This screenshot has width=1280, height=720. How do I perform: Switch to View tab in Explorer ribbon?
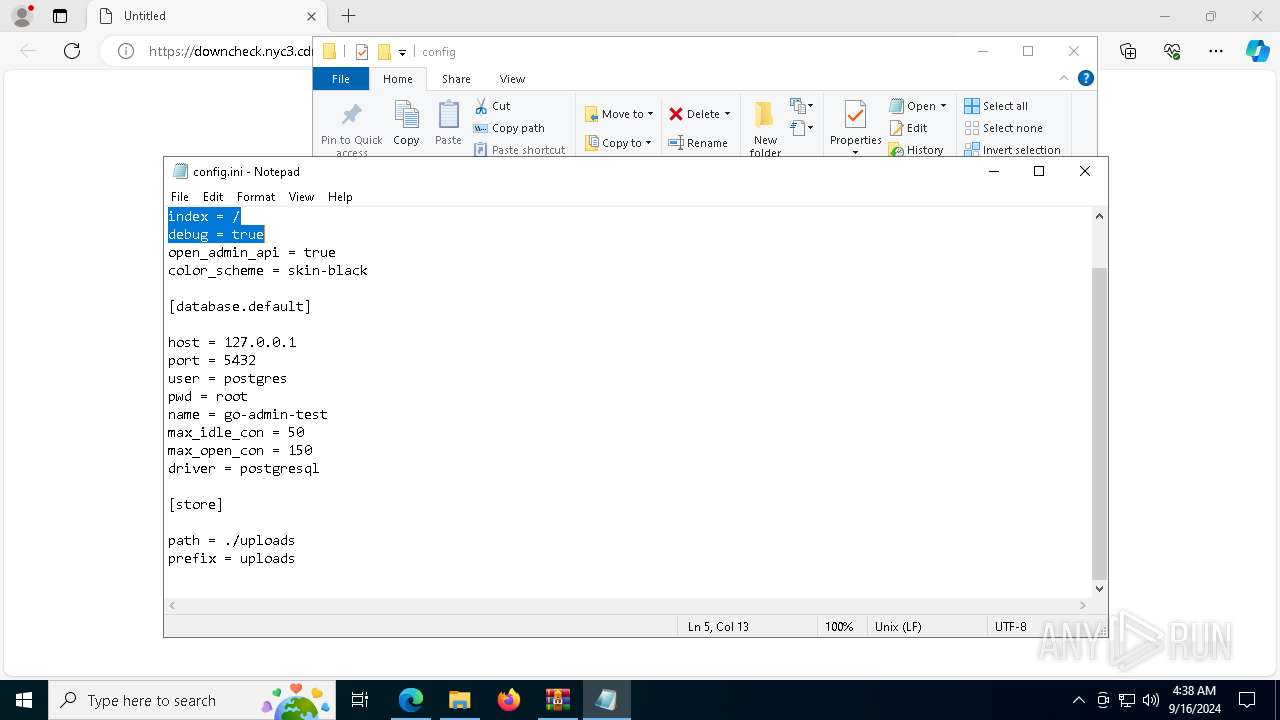[x=512, y=79]
